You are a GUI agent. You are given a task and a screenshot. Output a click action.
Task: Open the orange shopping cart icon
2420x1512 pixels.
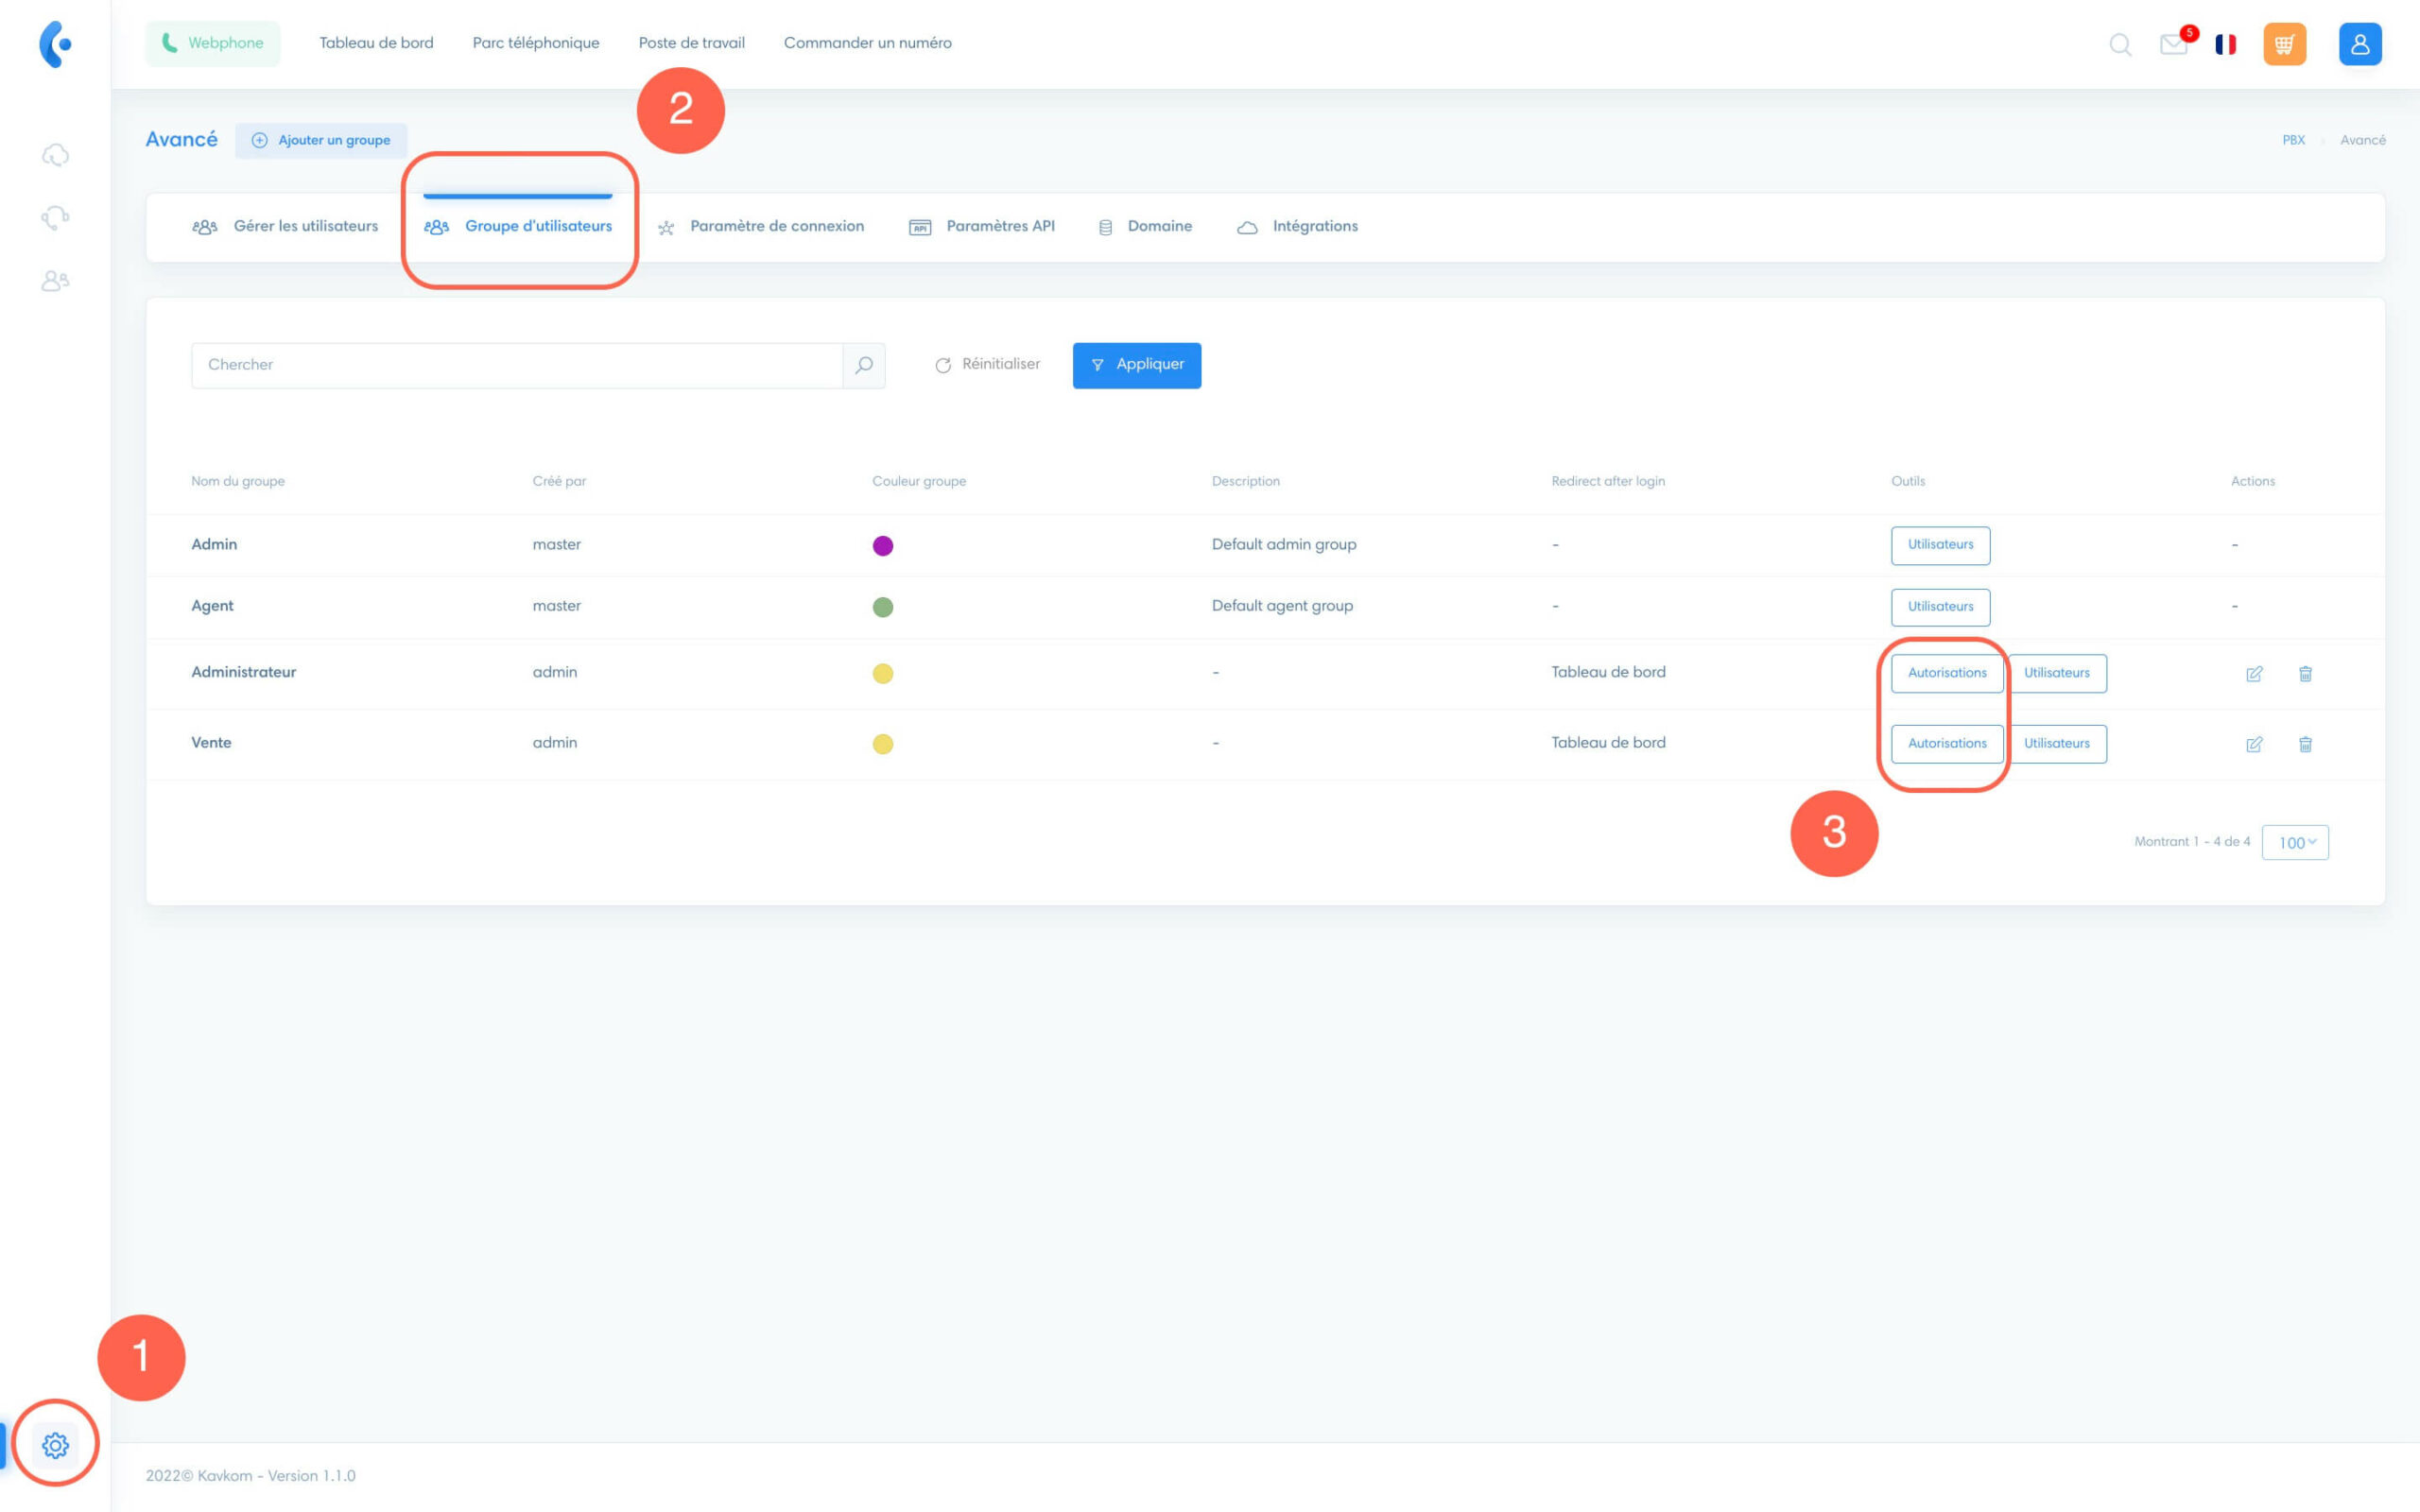click(x=2284, y=44)
